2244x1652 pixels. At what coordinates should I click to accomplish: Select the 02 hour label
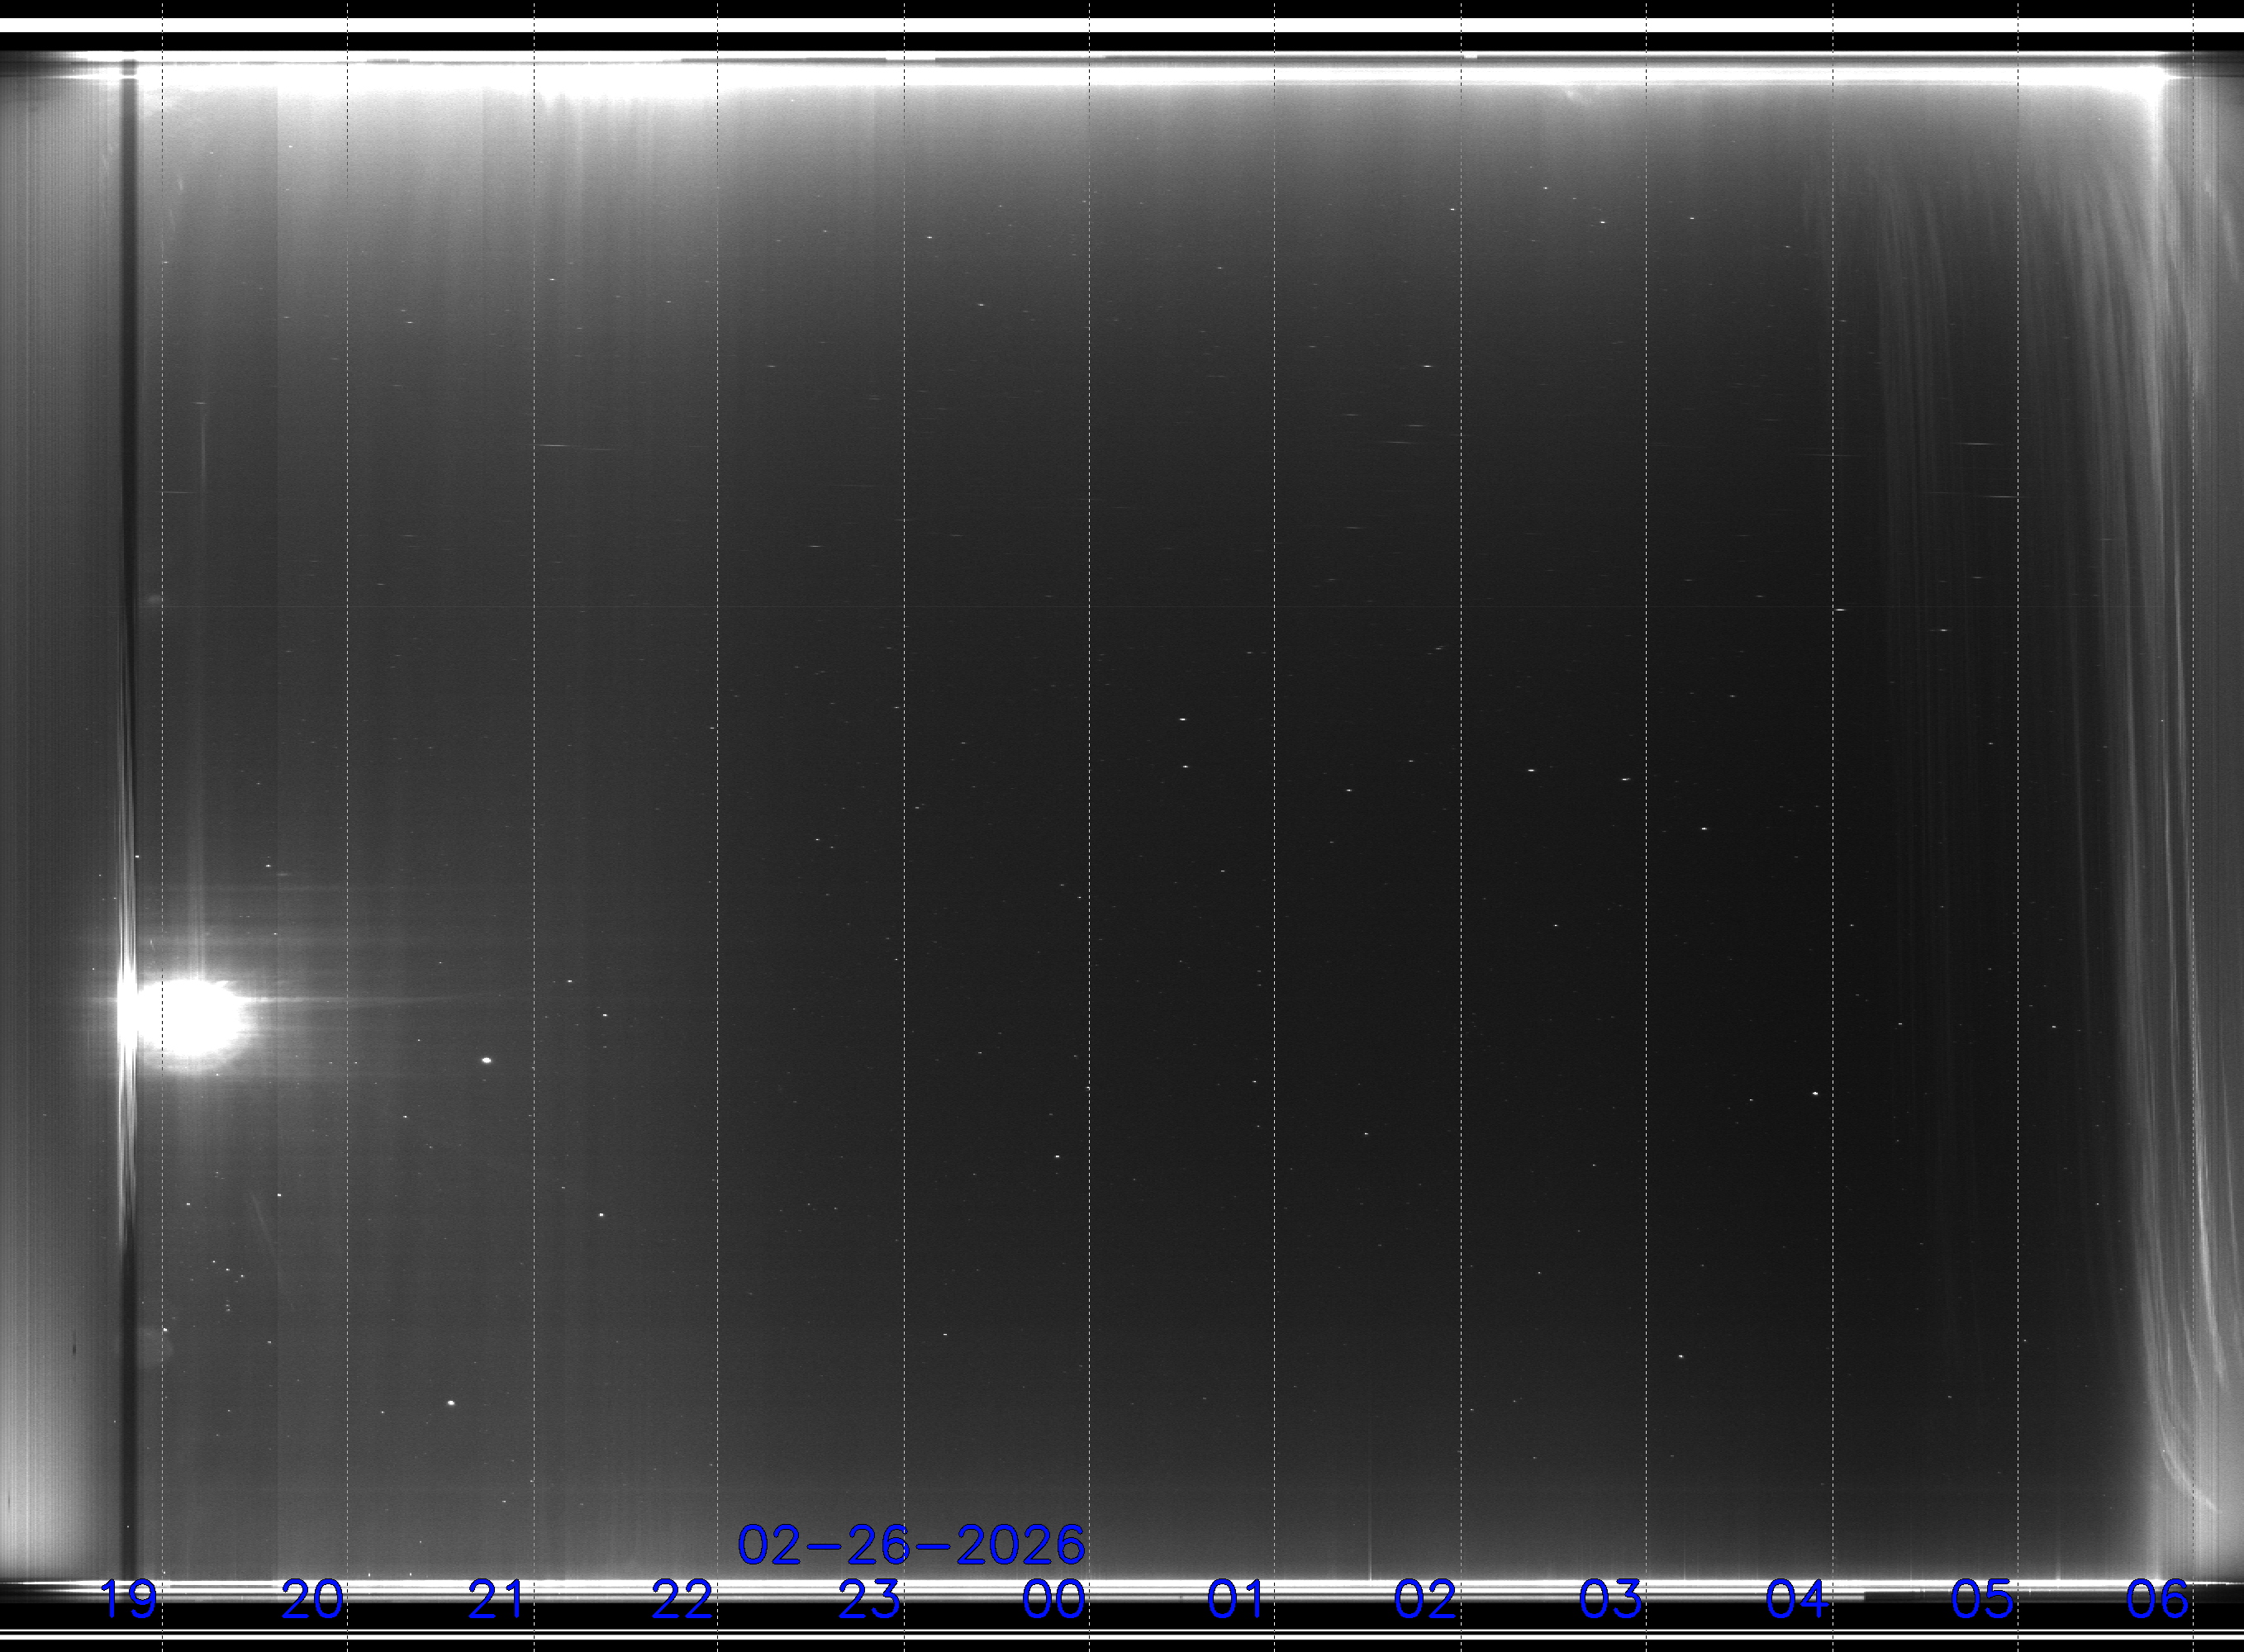click(x=1424, y=1600)
